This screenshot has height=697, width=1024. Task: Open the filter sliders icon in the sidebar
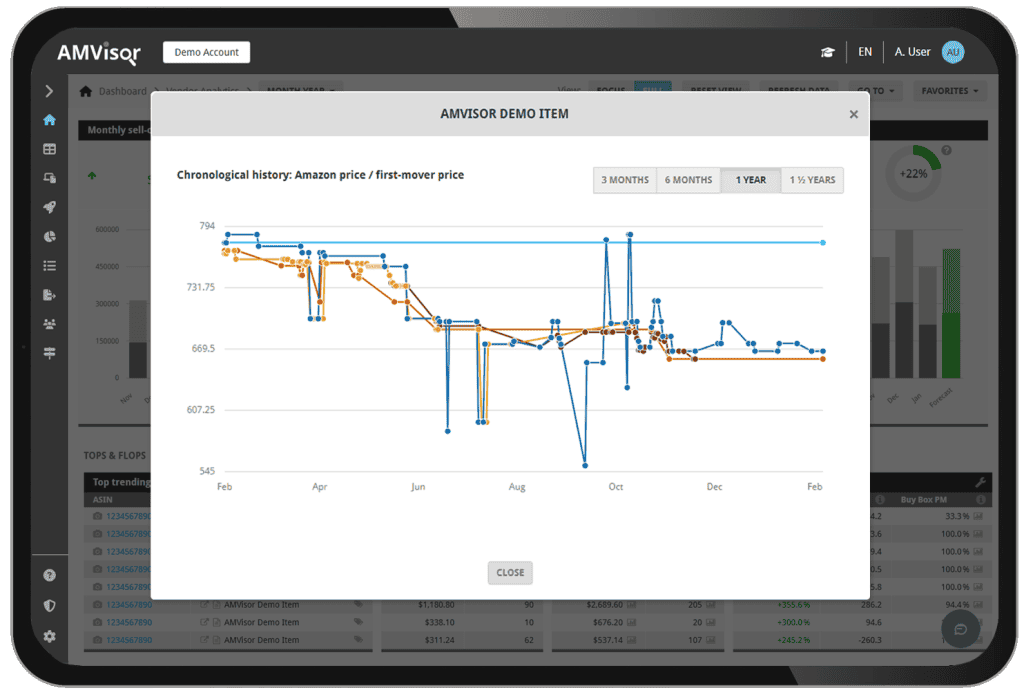[49, 352]
